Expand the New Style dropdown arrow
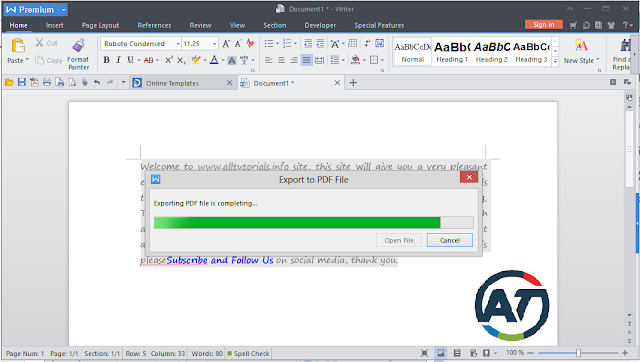This screenshot has width=640, height=362. pos(598,60)
